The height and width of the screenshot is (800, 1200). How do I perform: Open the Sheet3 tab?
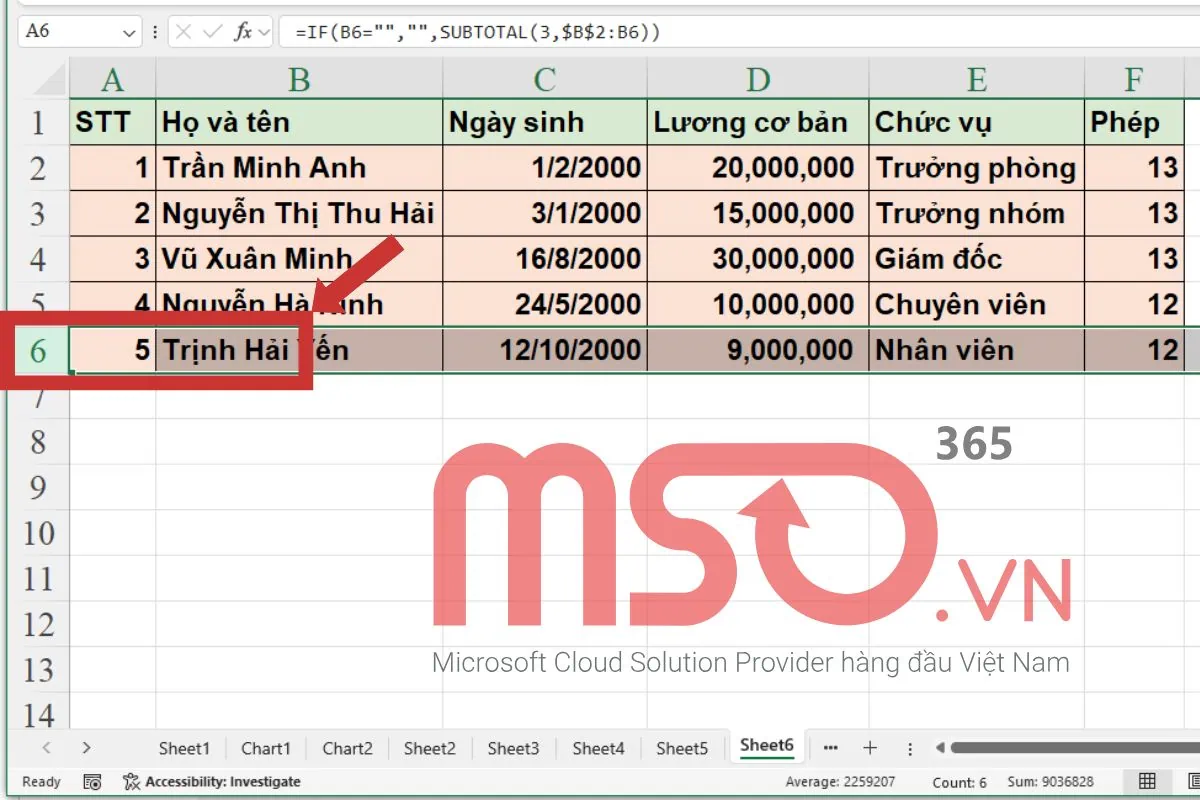tap(513, 747)
